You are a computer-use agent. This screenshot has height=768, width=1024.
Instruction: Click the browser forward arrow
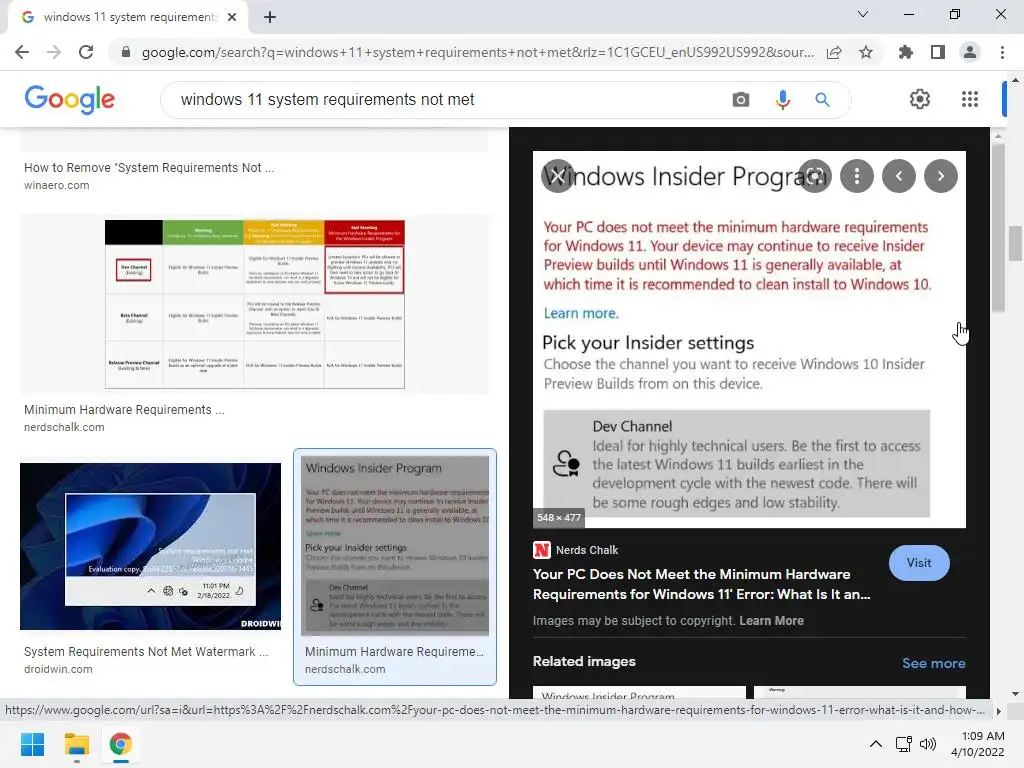pos(54,52)
